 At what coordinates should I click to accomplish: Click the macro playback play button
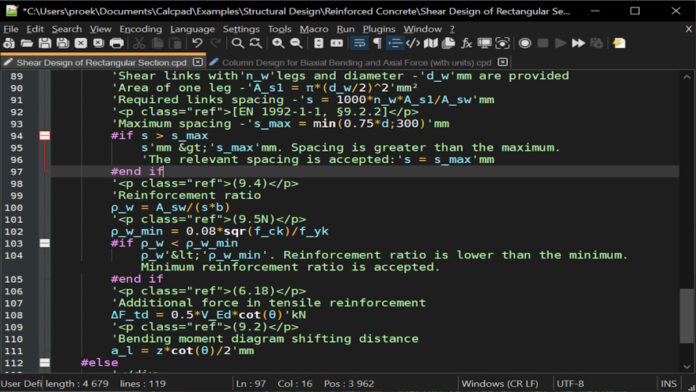coord(561,43)
